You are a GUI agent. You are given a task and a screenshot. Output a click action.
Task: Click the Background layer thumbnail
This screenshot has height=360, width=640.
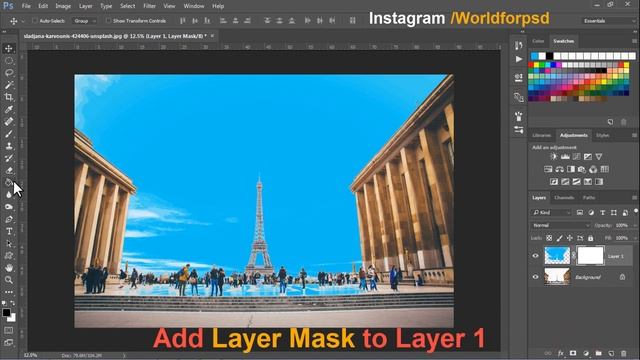click(557, 277)
